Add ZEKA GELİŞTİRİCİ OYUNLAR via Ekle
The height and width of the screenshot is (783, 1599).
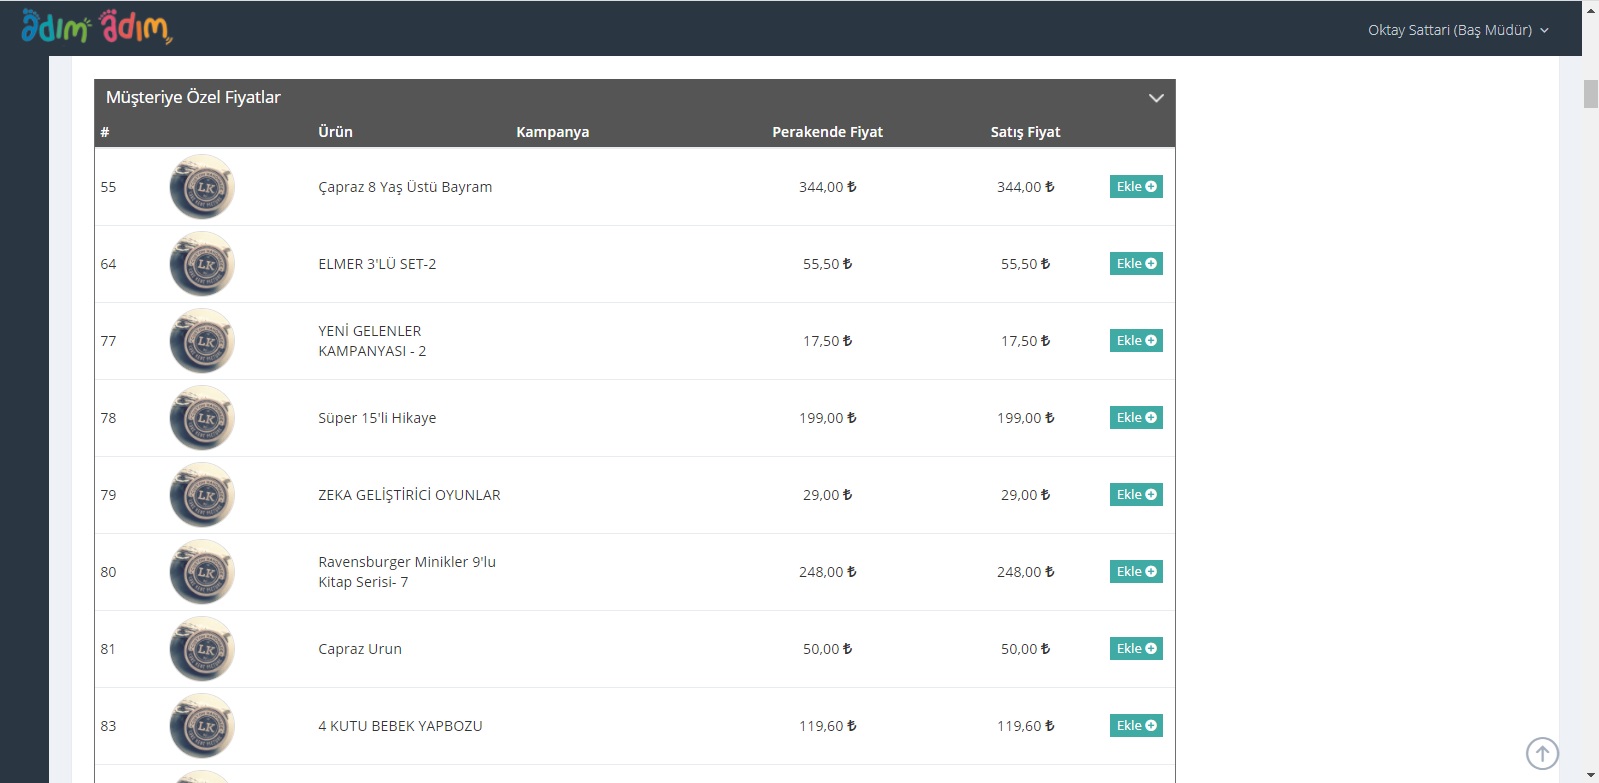(x=1136, y=495)
